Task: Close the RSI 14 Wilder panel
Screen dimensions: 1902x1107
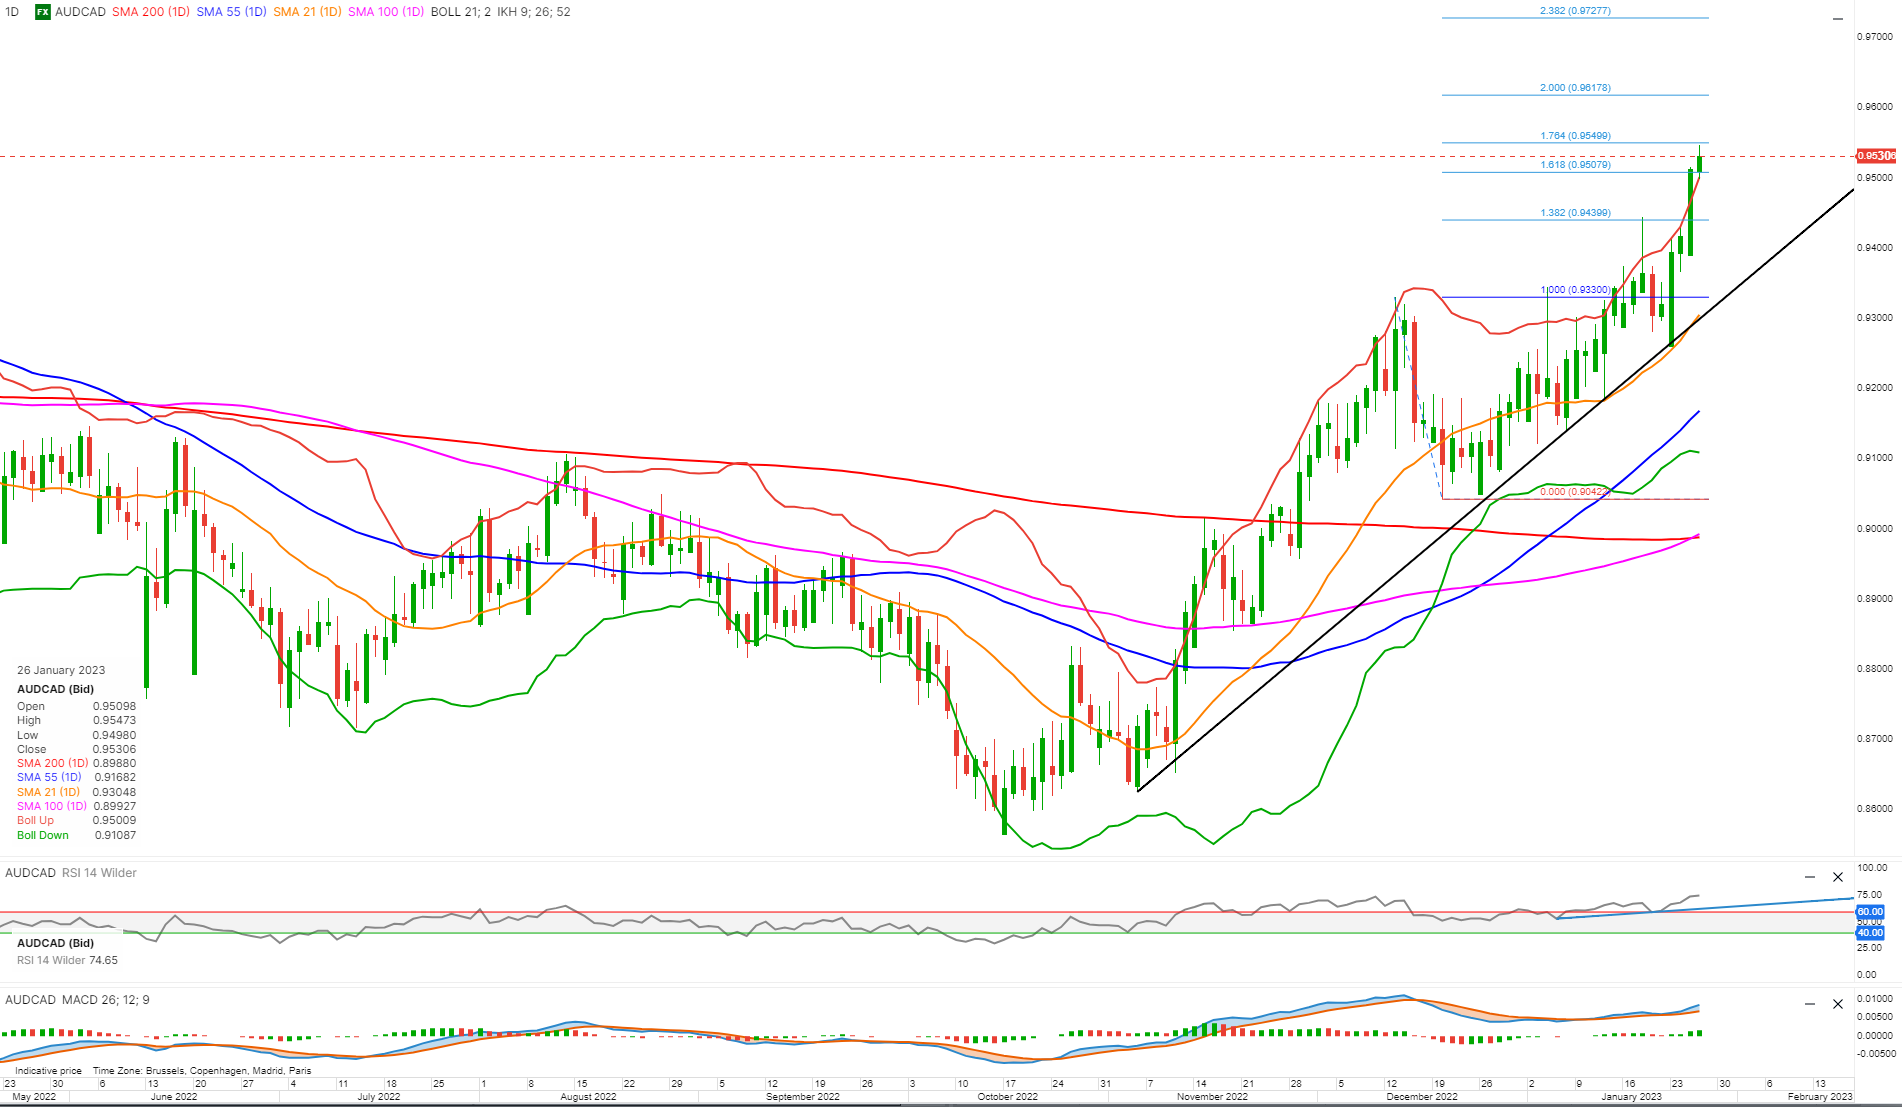Action: 1837,877
